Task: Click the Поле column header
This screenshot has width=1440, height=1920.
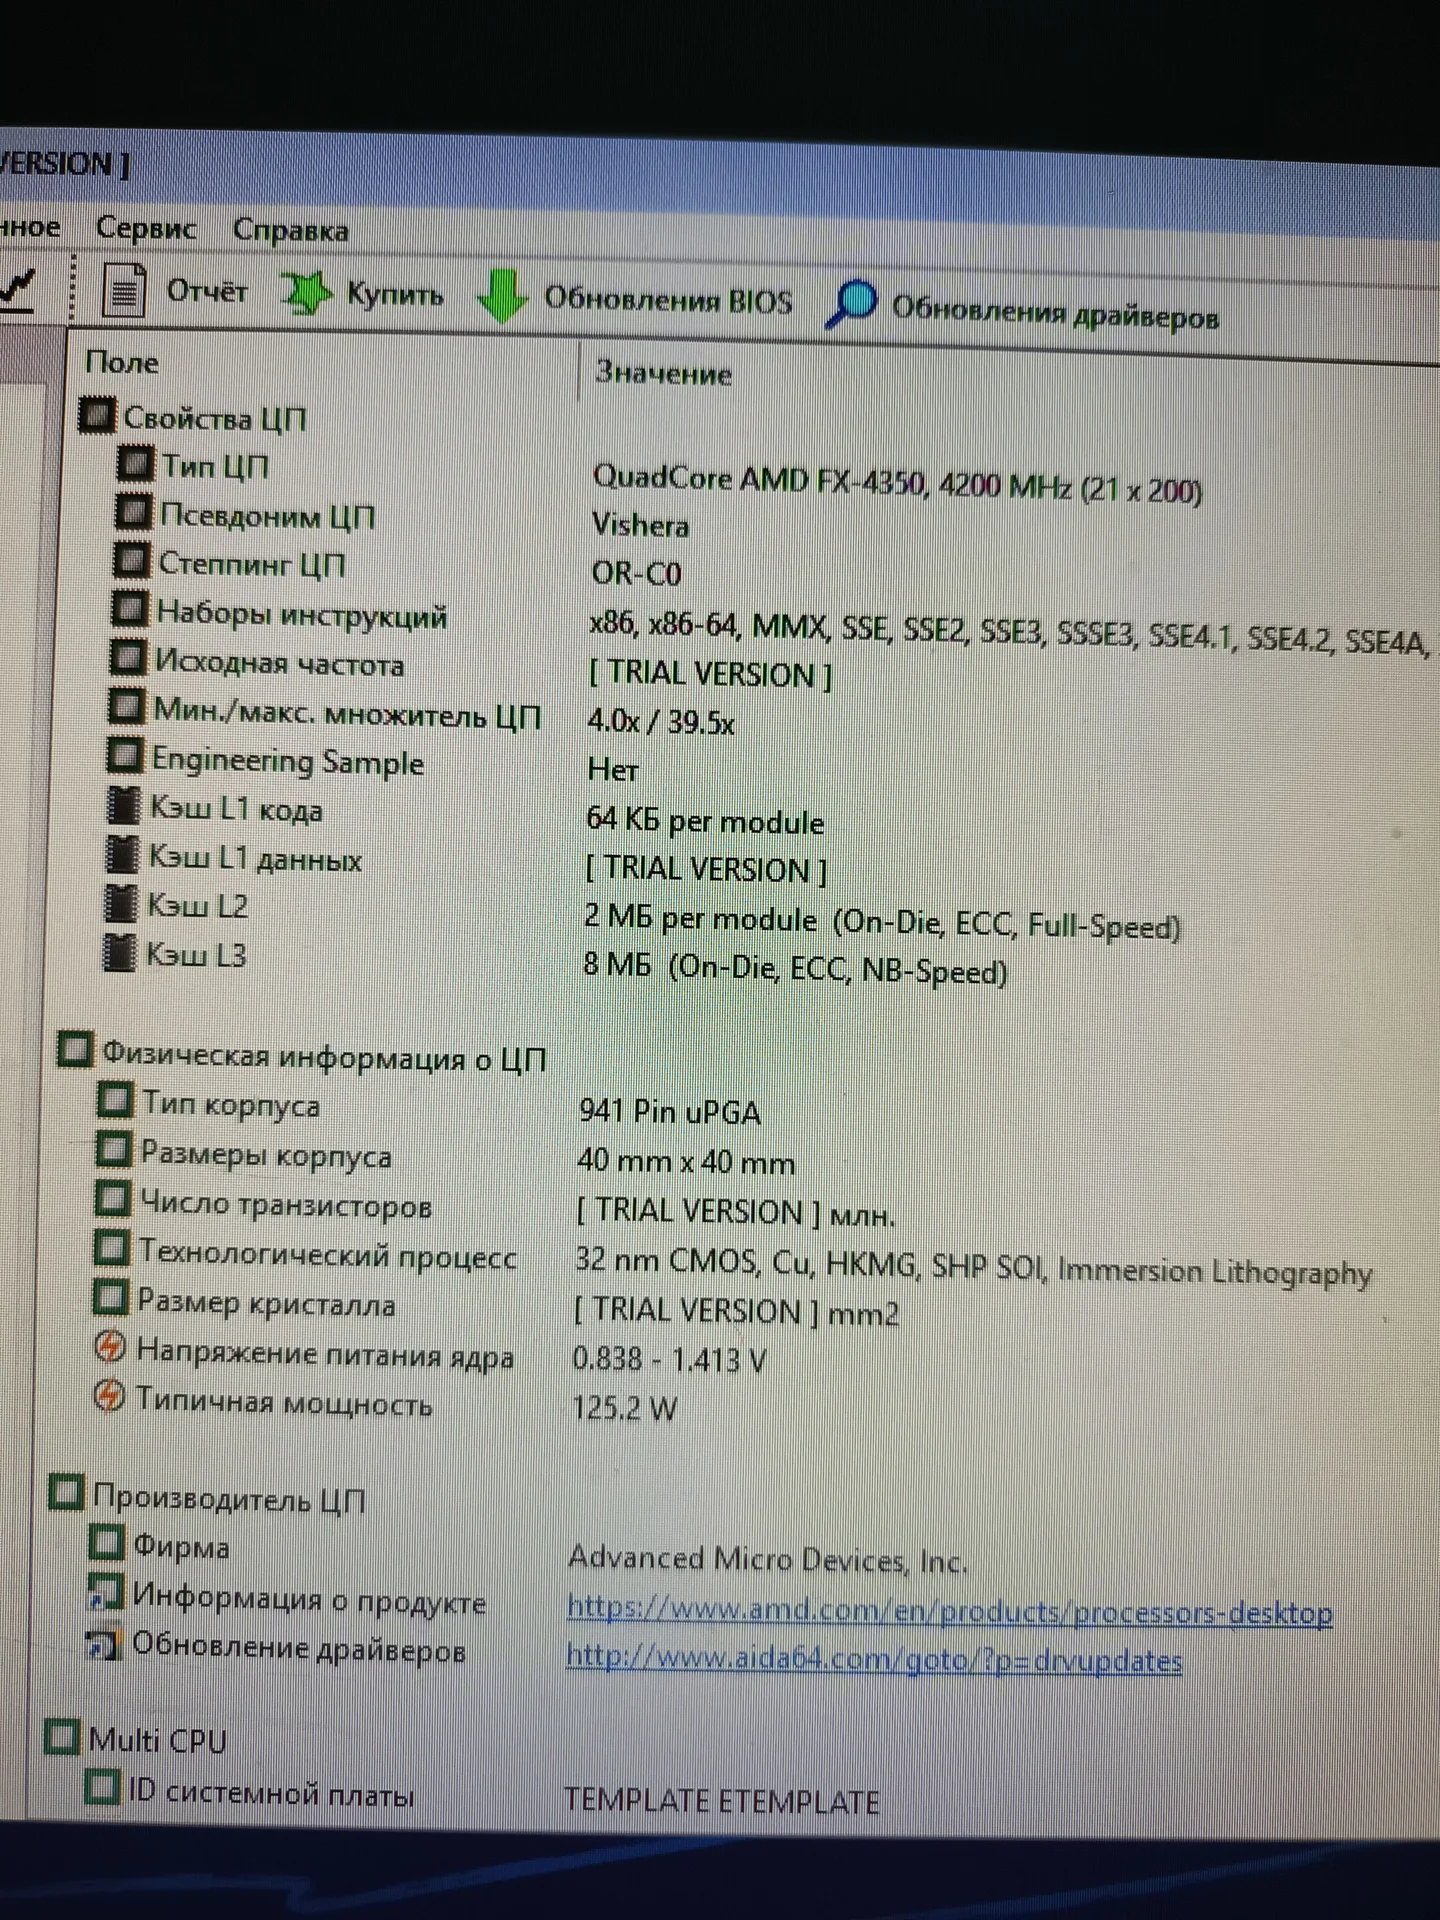Action: (122, 362)
